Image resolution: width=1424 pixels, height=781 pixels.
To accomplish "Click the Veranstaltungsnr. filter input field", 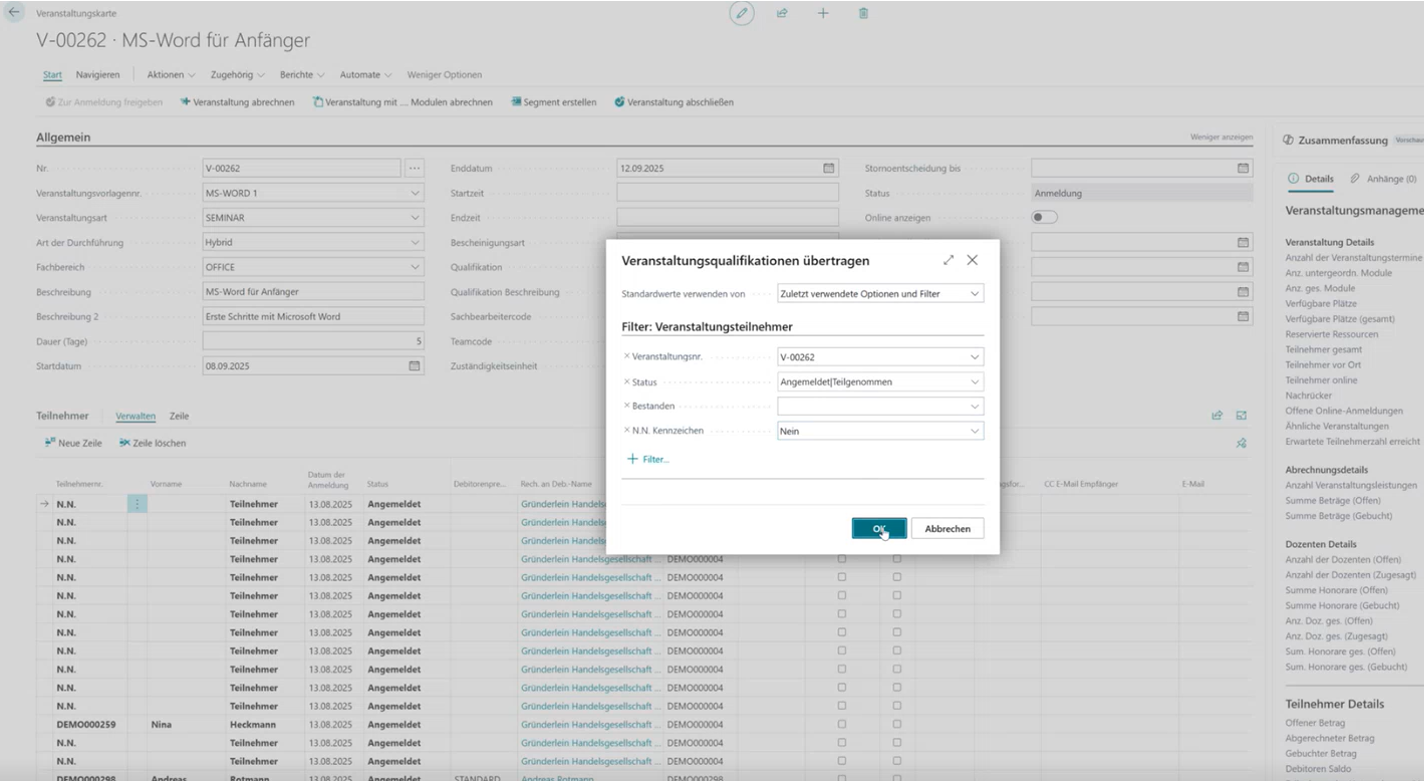I will pos(870,357).
